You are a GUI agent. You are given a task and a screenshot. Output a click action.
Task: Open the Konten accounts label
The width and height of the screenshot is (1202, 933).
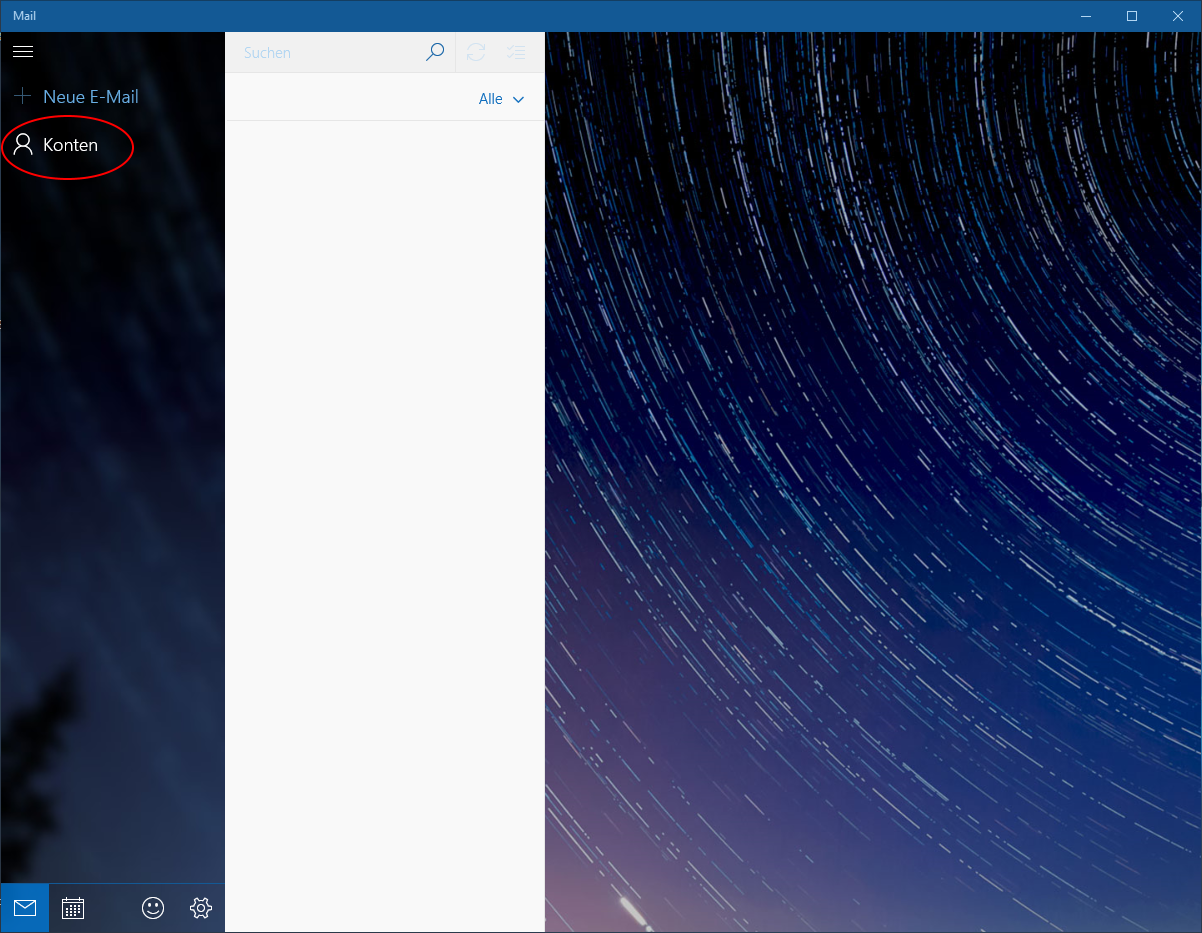point(70,145)
